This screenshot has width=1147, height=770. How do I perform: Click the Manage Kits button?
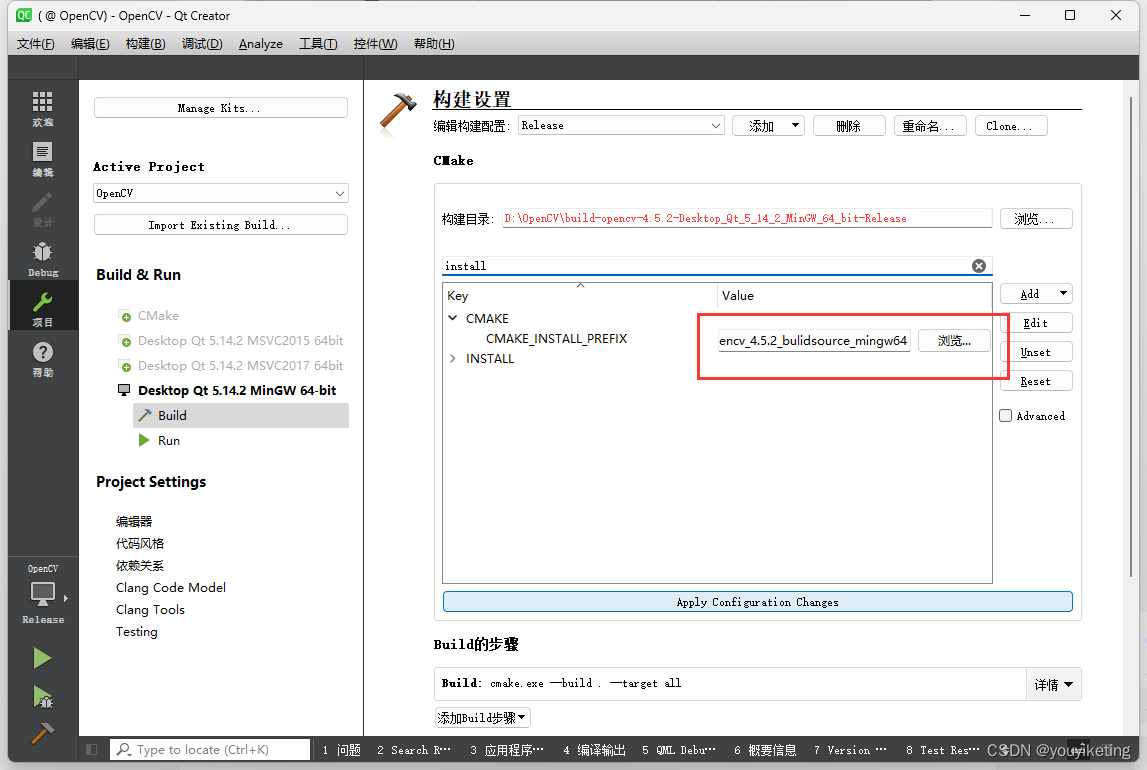pyautogui.click(x=221, y=107)
